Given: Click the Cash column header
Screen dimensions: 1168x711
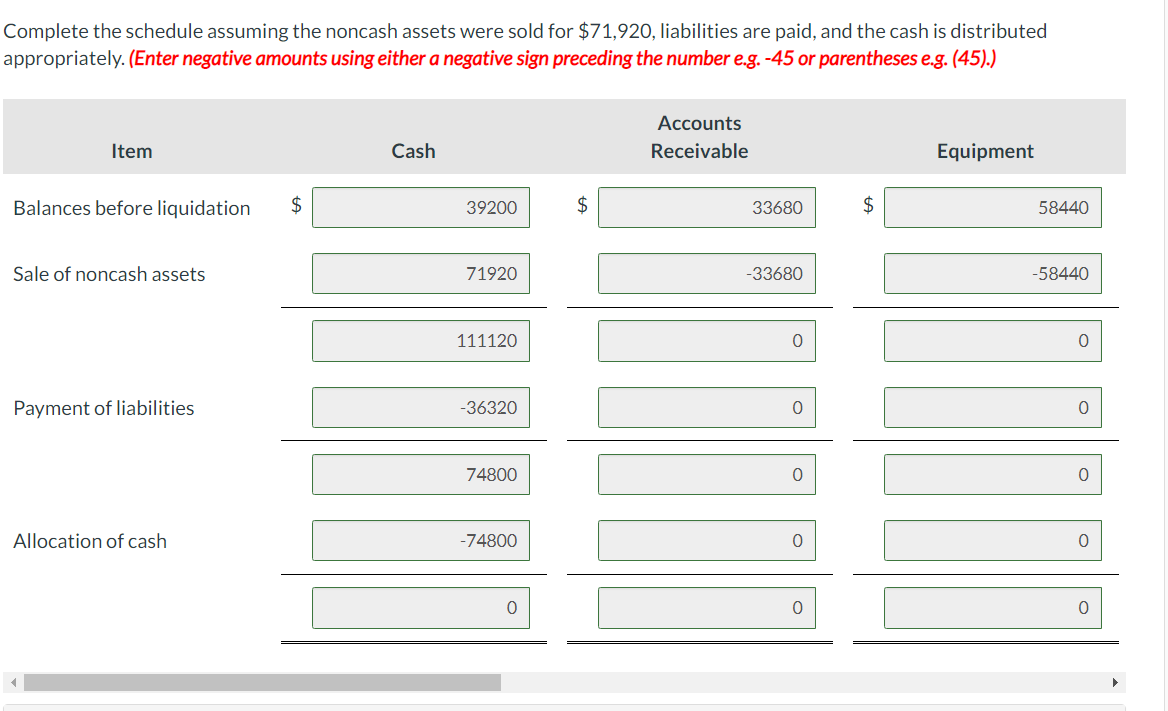Looking at the screenshot, I should pyautogui.click(x=413, y=151).
